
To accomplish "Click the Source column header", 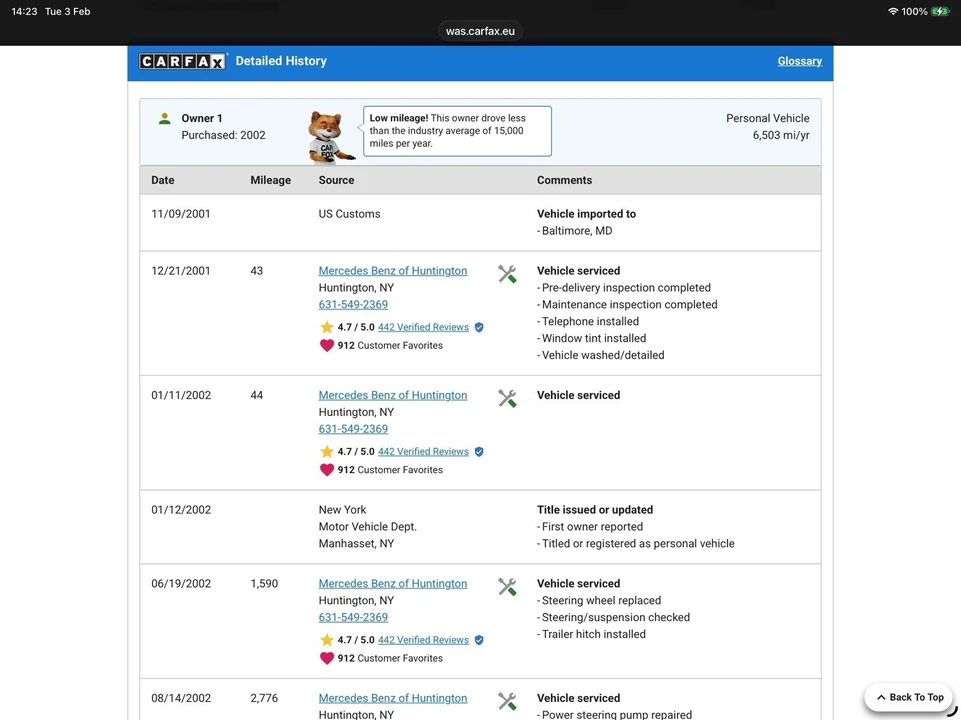I will (x=336, y=180).
